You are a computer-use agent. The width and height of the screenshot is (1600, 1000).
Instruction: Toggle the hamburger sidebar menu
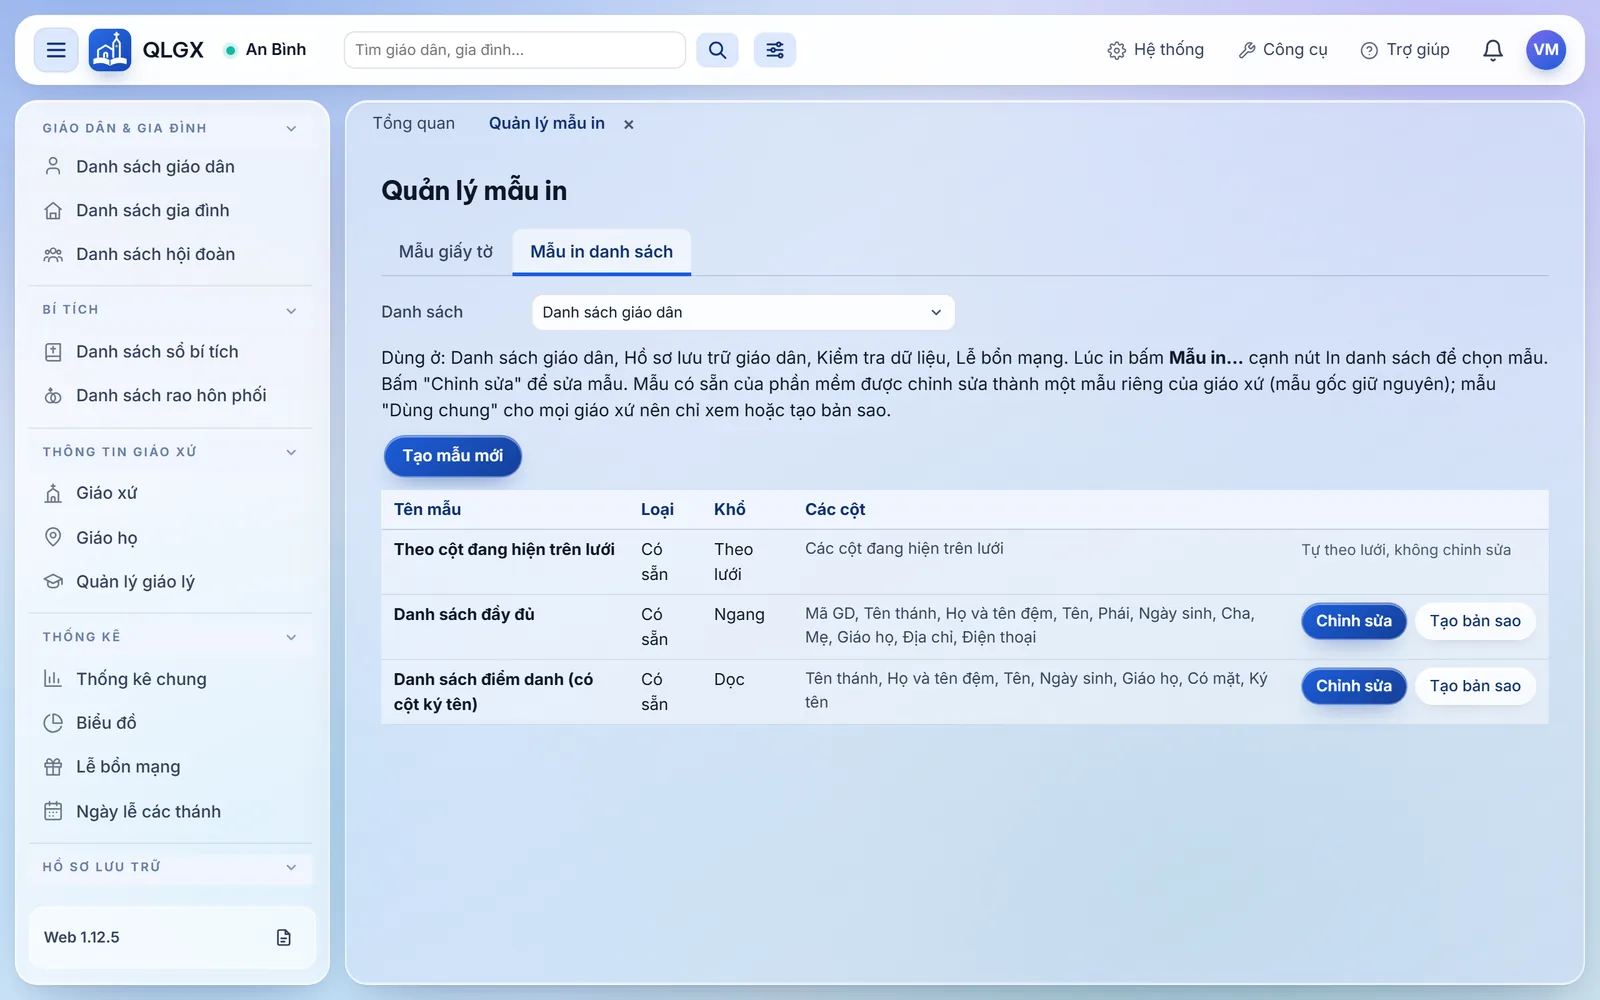tap(56, 50)
